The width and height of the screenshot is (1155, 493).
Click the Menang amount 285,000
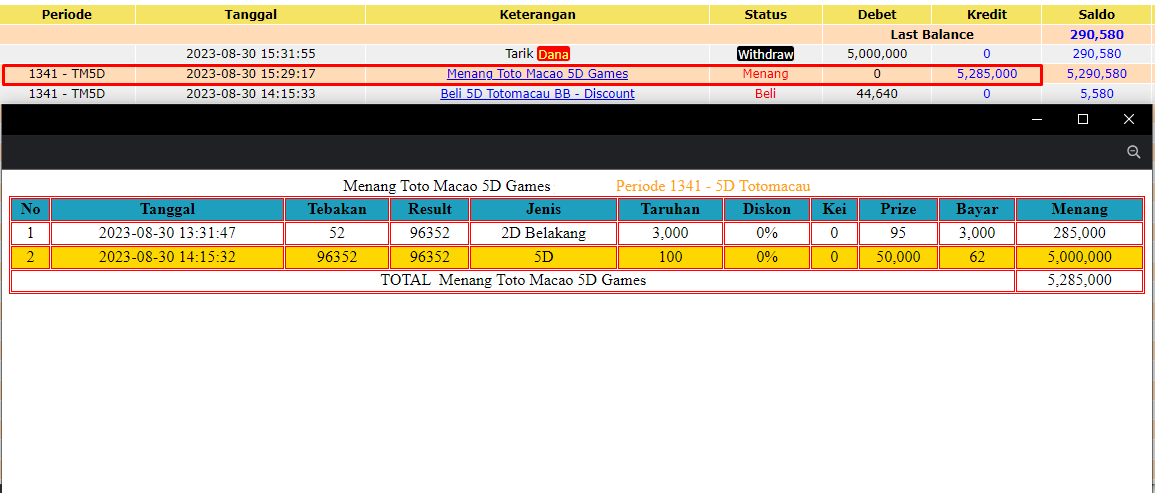[x=1079, y=234]
